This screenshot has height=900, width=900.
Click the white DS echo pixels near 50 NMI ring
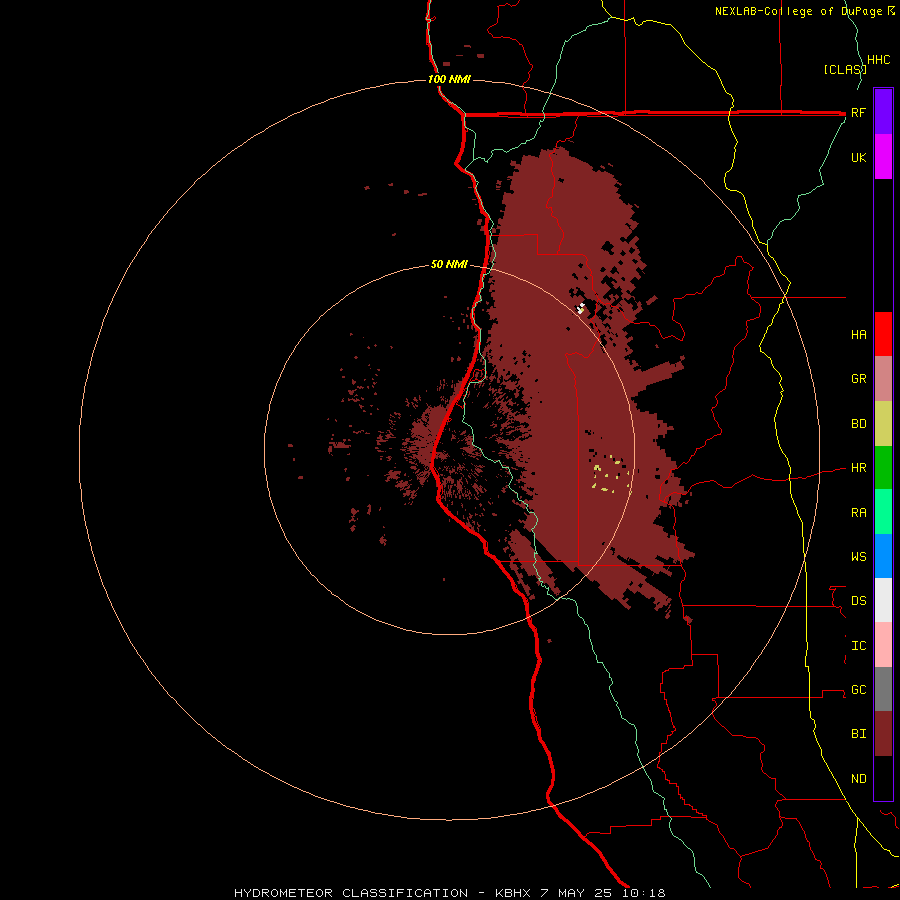(x=581, y=308)
